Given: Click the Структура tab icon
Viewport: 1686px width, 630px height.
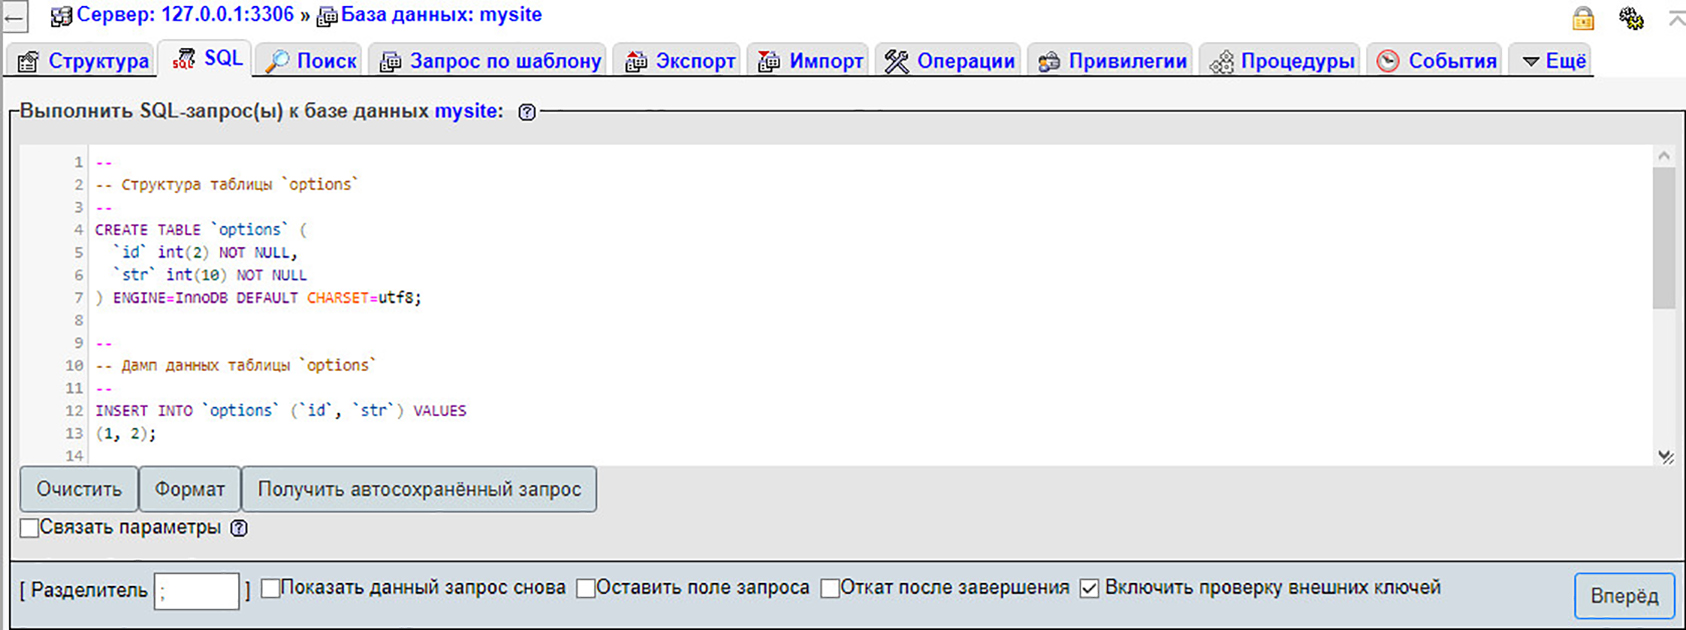Looking at the screenshot, I should (x=28, y=62).
